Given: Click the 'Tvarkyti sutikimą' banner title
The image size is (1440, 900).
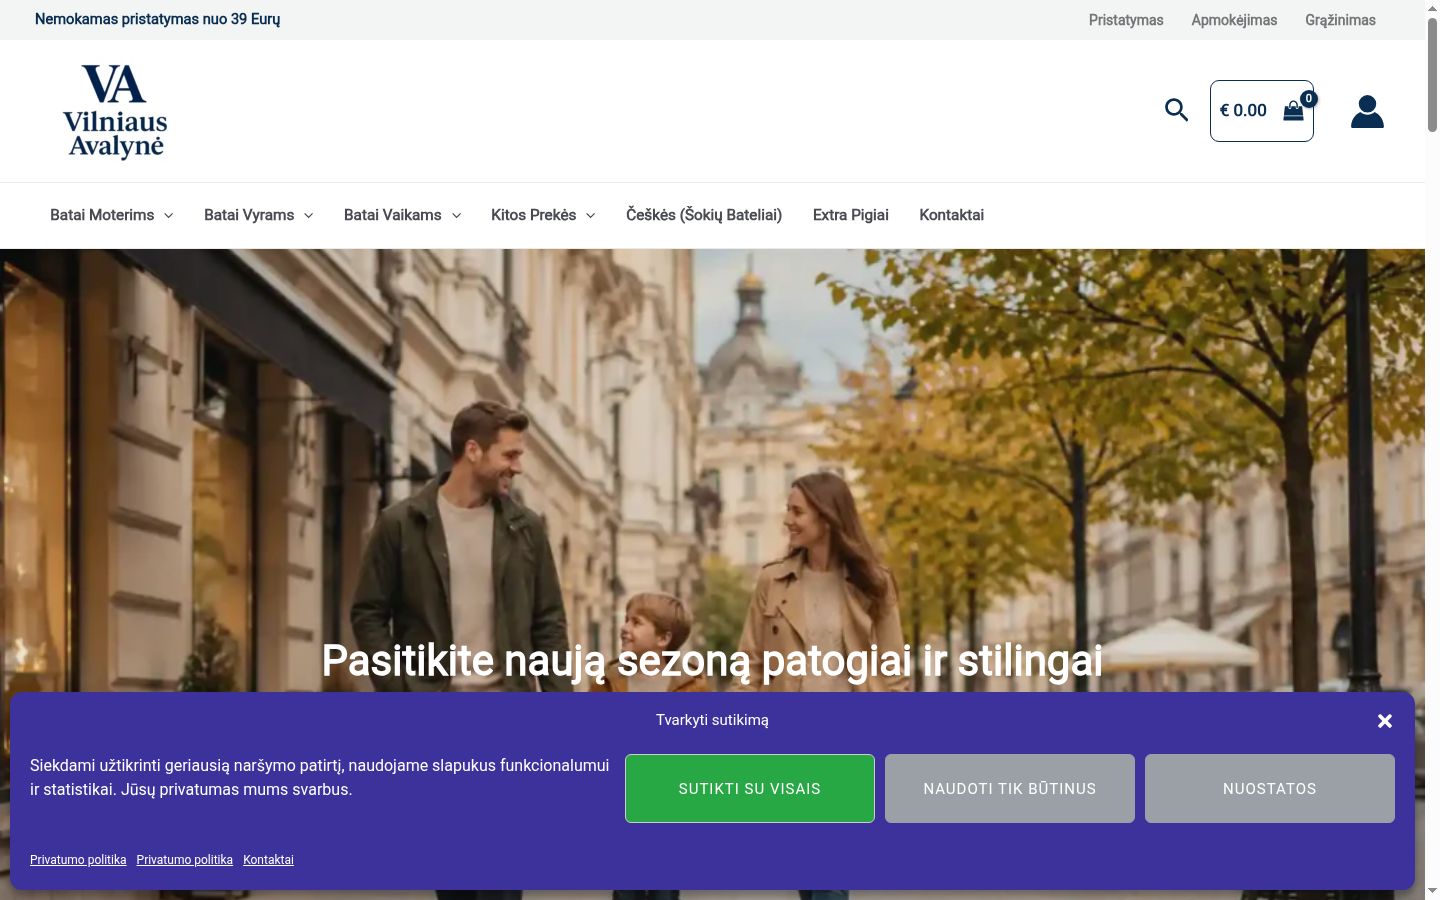Looking at the screenshot, I should (x=712, y=720).
